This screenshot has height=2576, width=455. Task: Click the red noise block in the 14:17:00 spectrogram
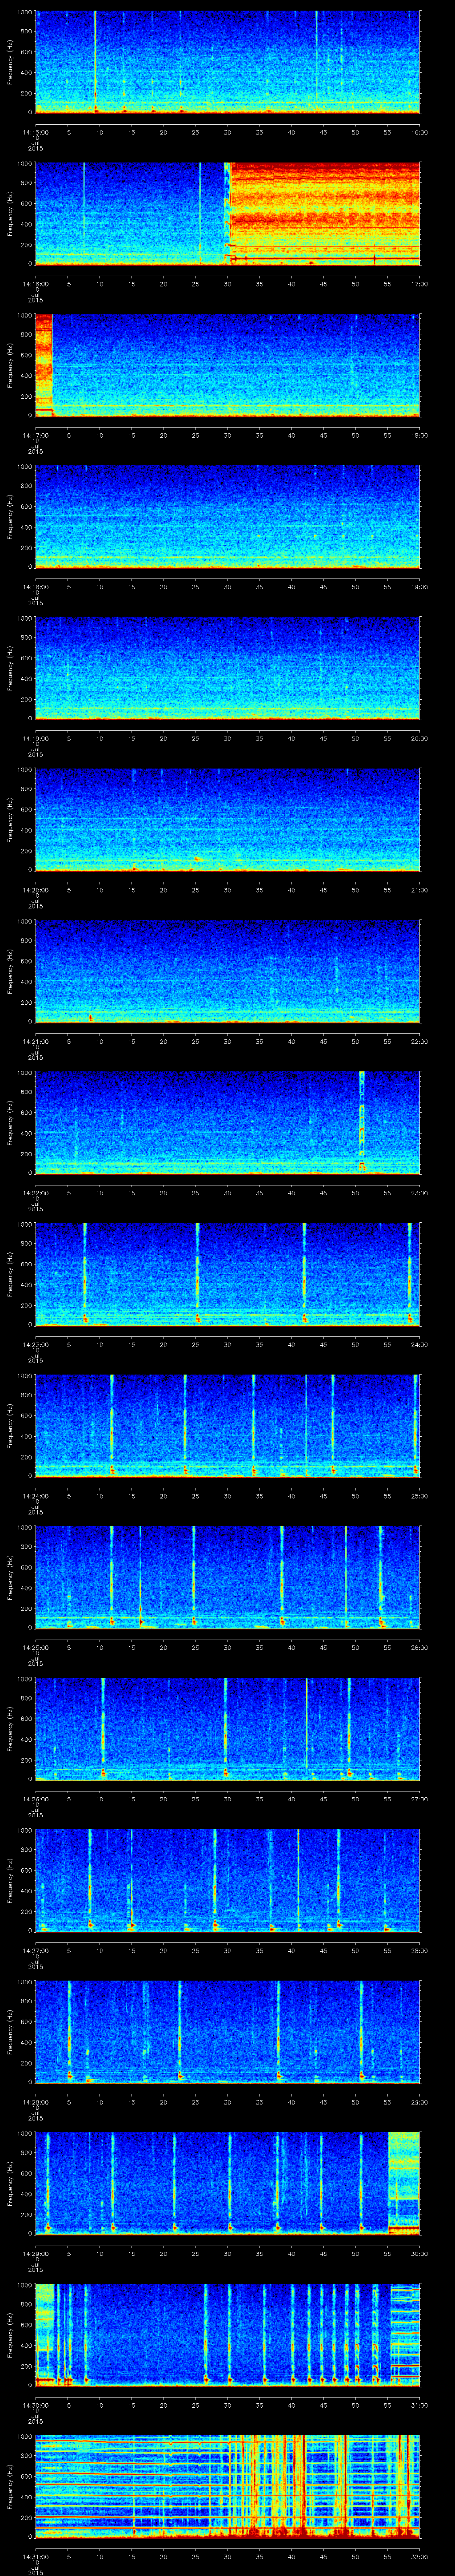click(43, 365)
